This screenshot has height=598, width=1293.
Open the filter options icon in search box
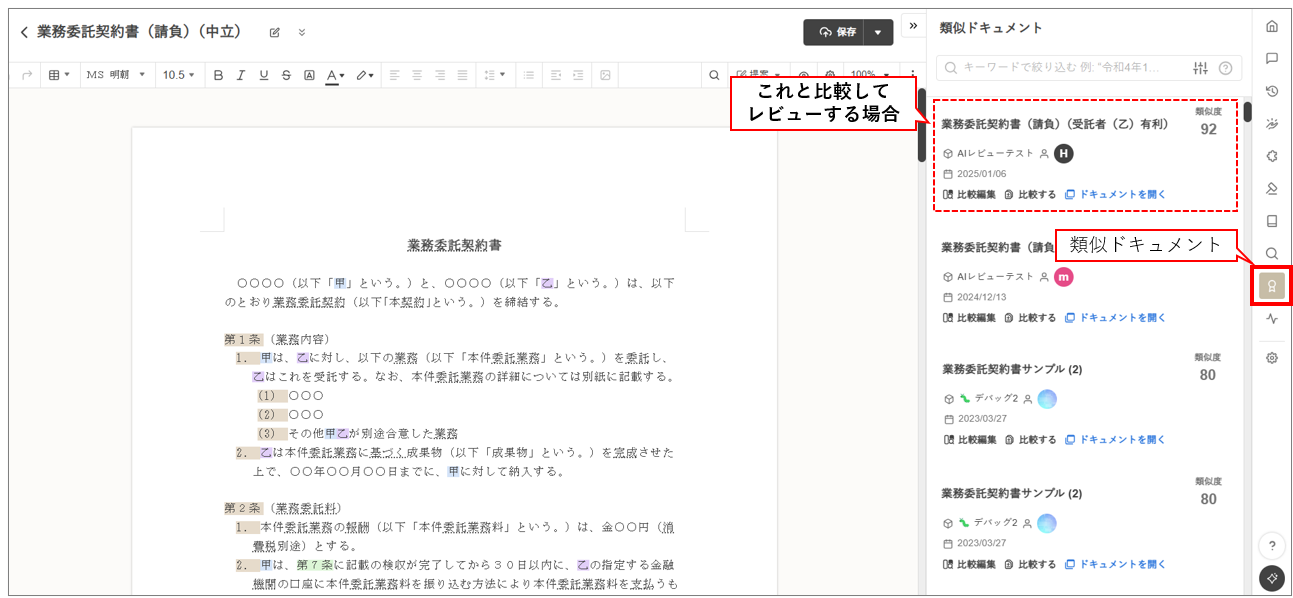[x=1201, y=68]
